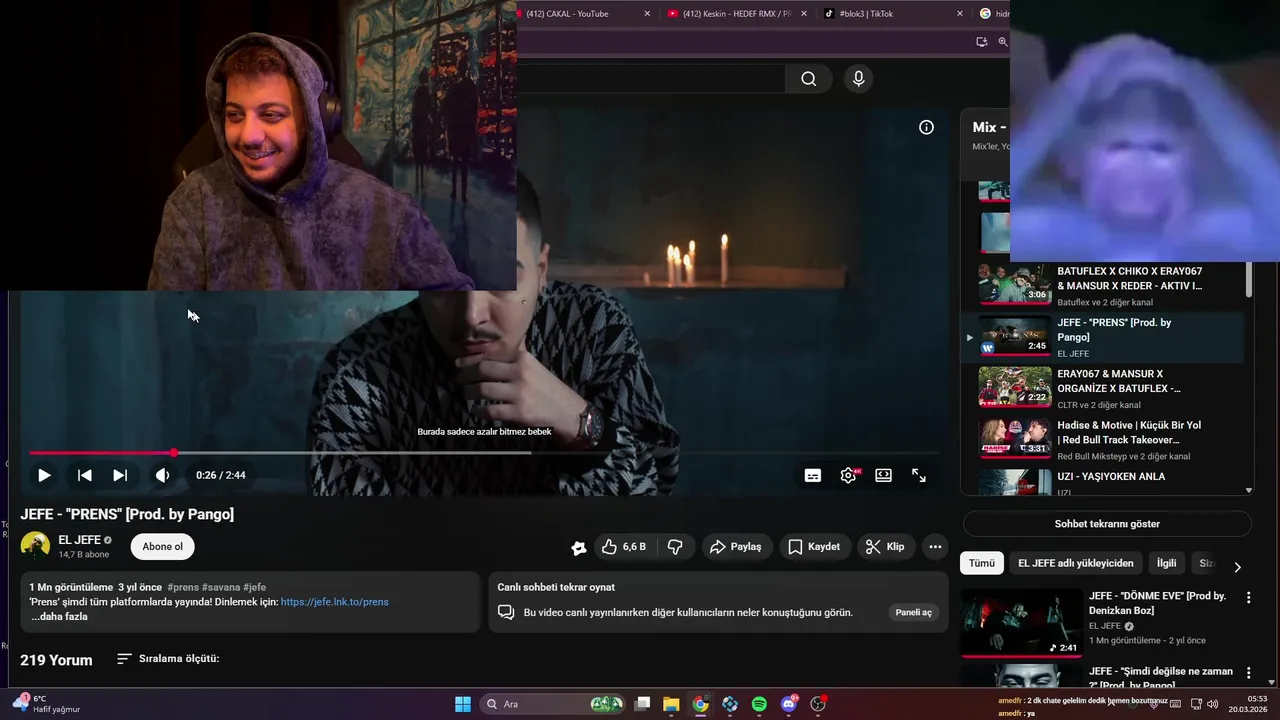Viewport: 1280px width, 720px height.
Task: Search with the magnifier button
Action: click(809, 79)
